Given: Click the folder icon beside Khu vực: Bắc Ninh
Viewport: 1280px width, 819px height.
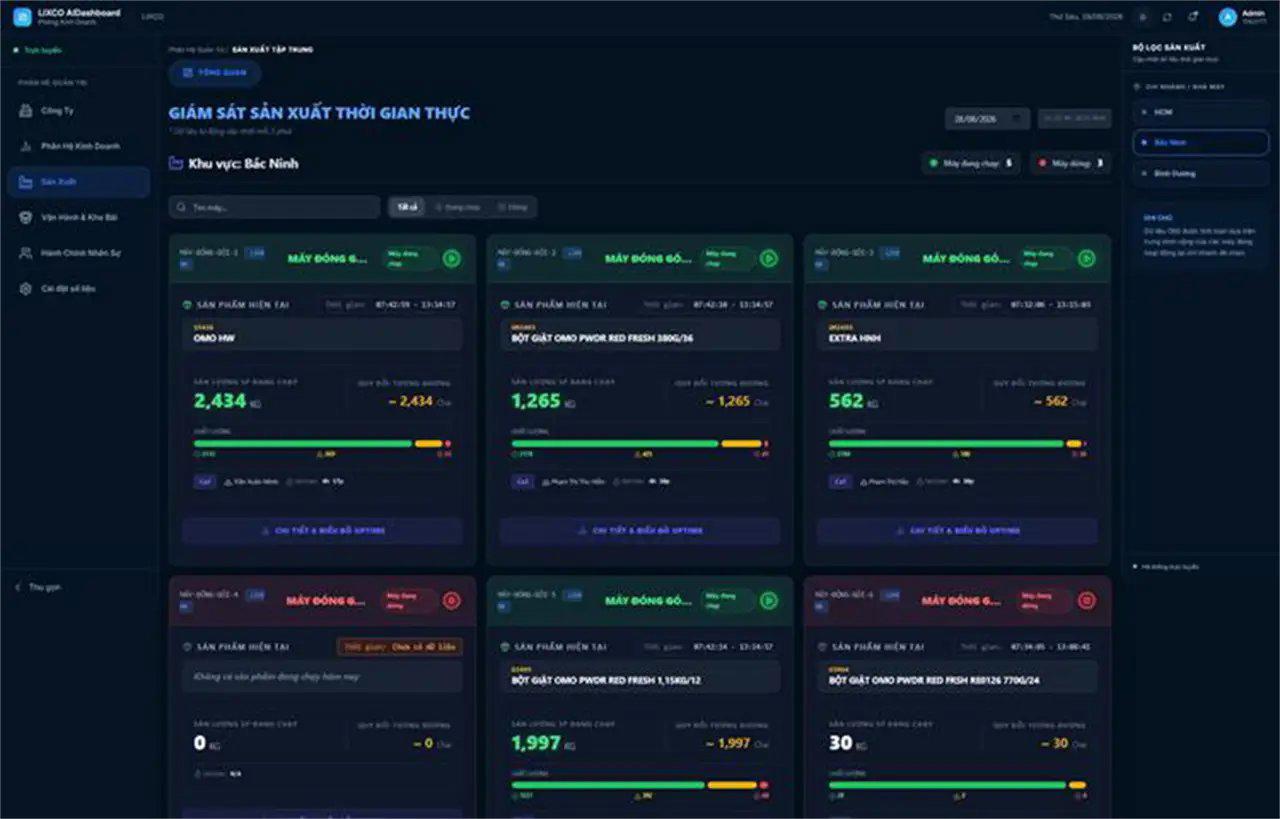Looking at the screenshot, I should (x=176, y=163).
